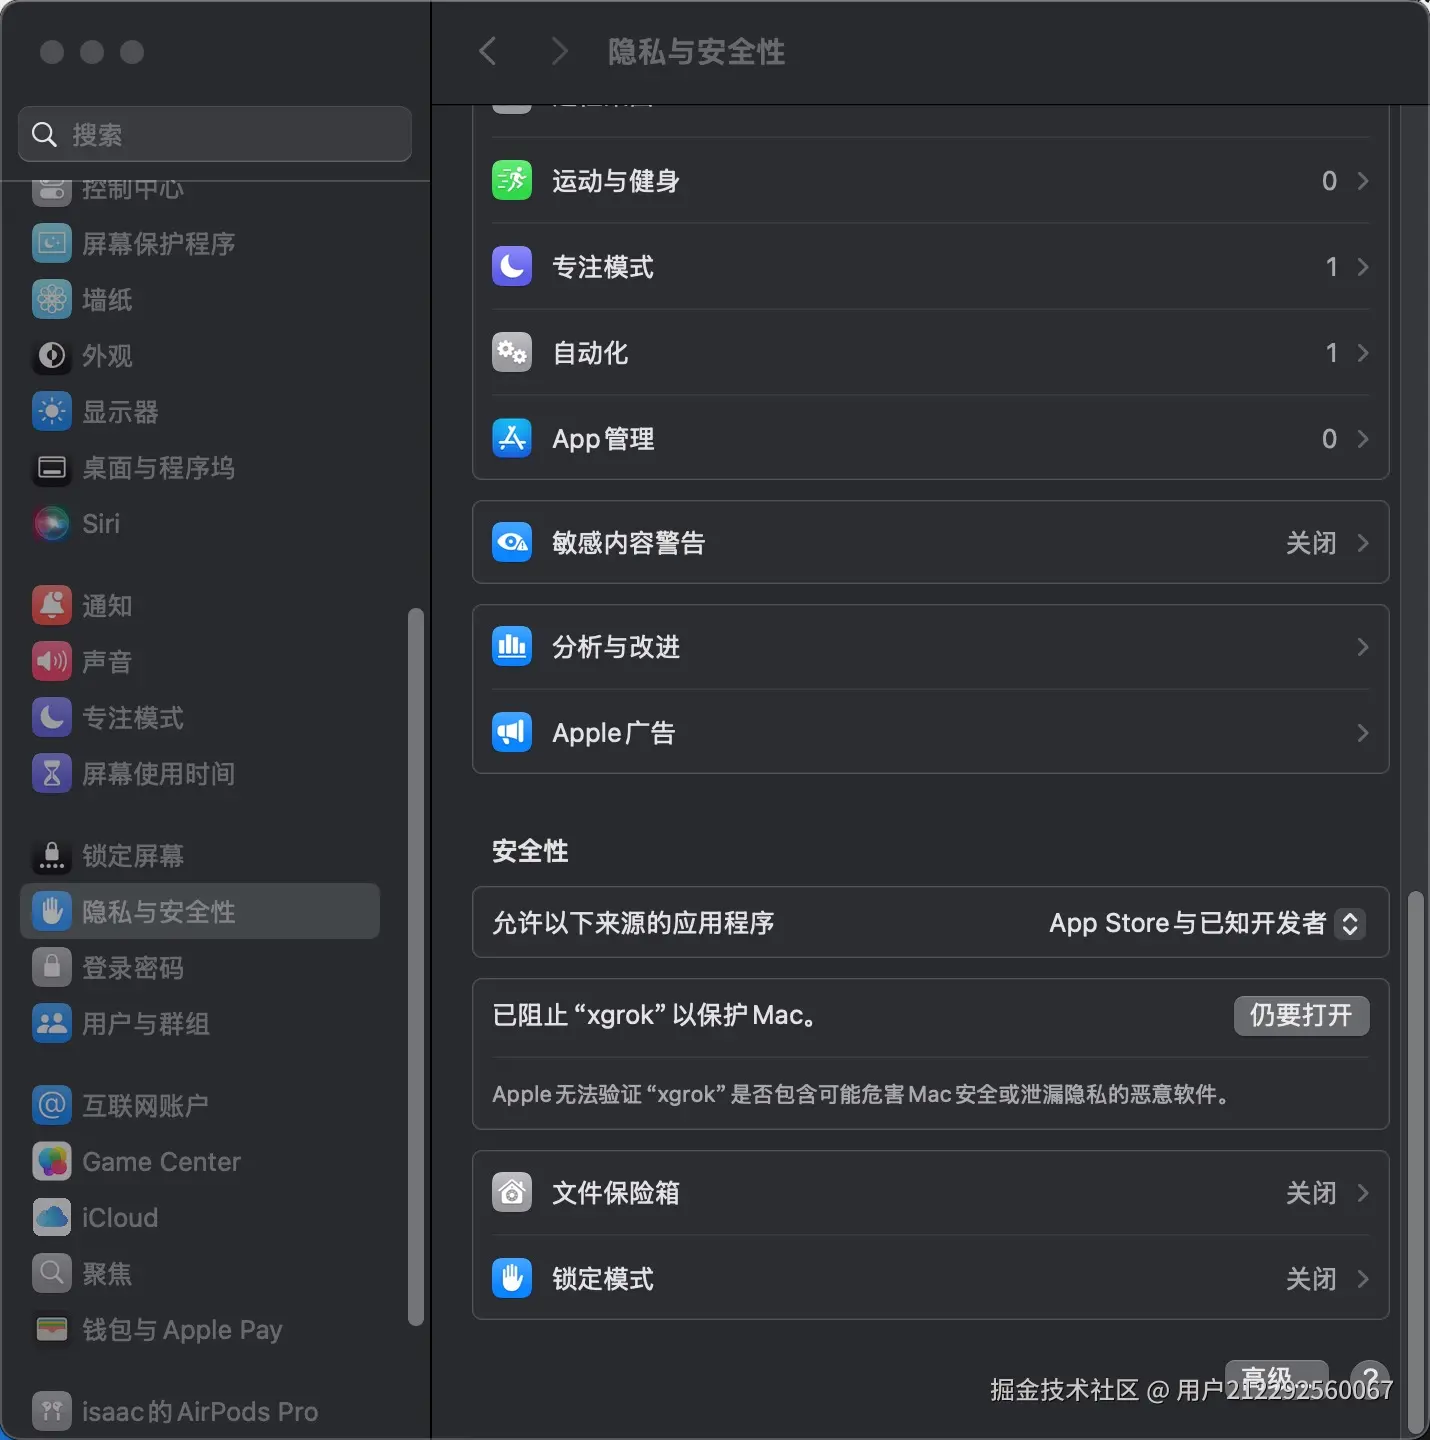Click the AirPods Pro icon in sidebar
This screenshot has height=1440, width=1430.
[52, 1411]
